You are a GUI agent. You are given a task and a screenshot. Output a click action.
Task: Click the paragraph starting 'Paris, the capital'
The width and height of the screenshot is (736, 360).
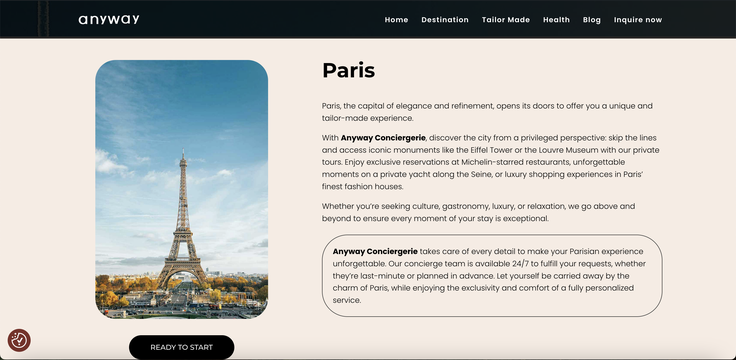click(487, 112)
